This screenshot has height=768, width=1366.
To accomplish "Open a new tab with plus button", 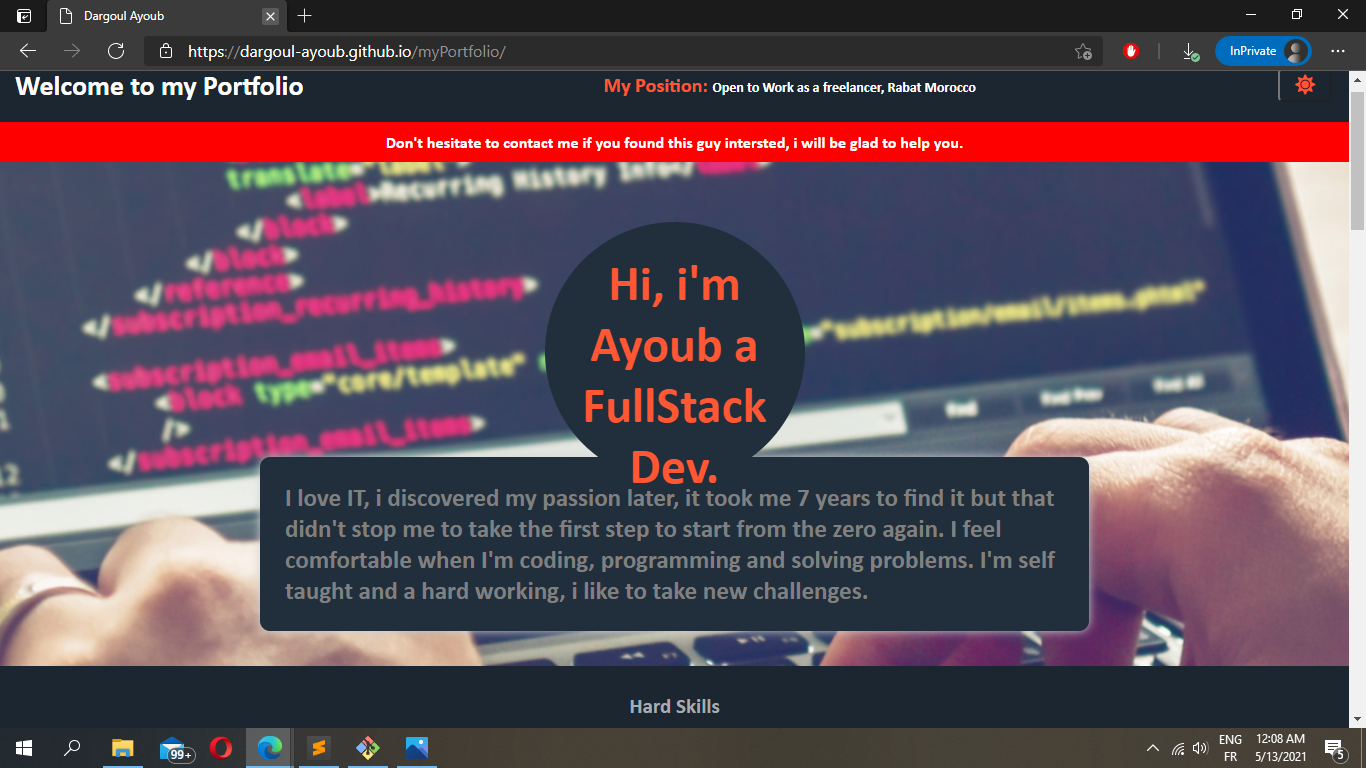I will click(305, 16).
